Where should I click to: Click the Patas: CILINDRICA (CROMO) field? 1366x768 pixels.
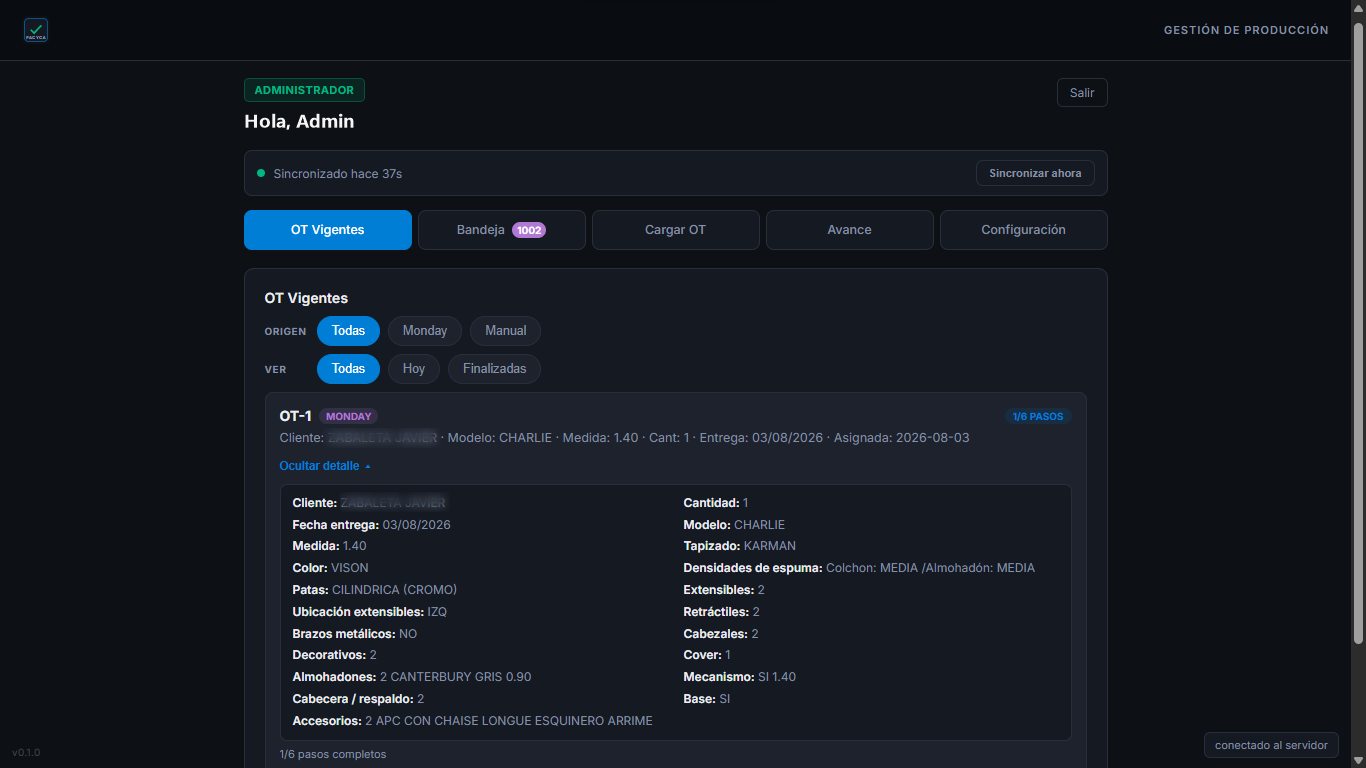(x=375, y=590)
